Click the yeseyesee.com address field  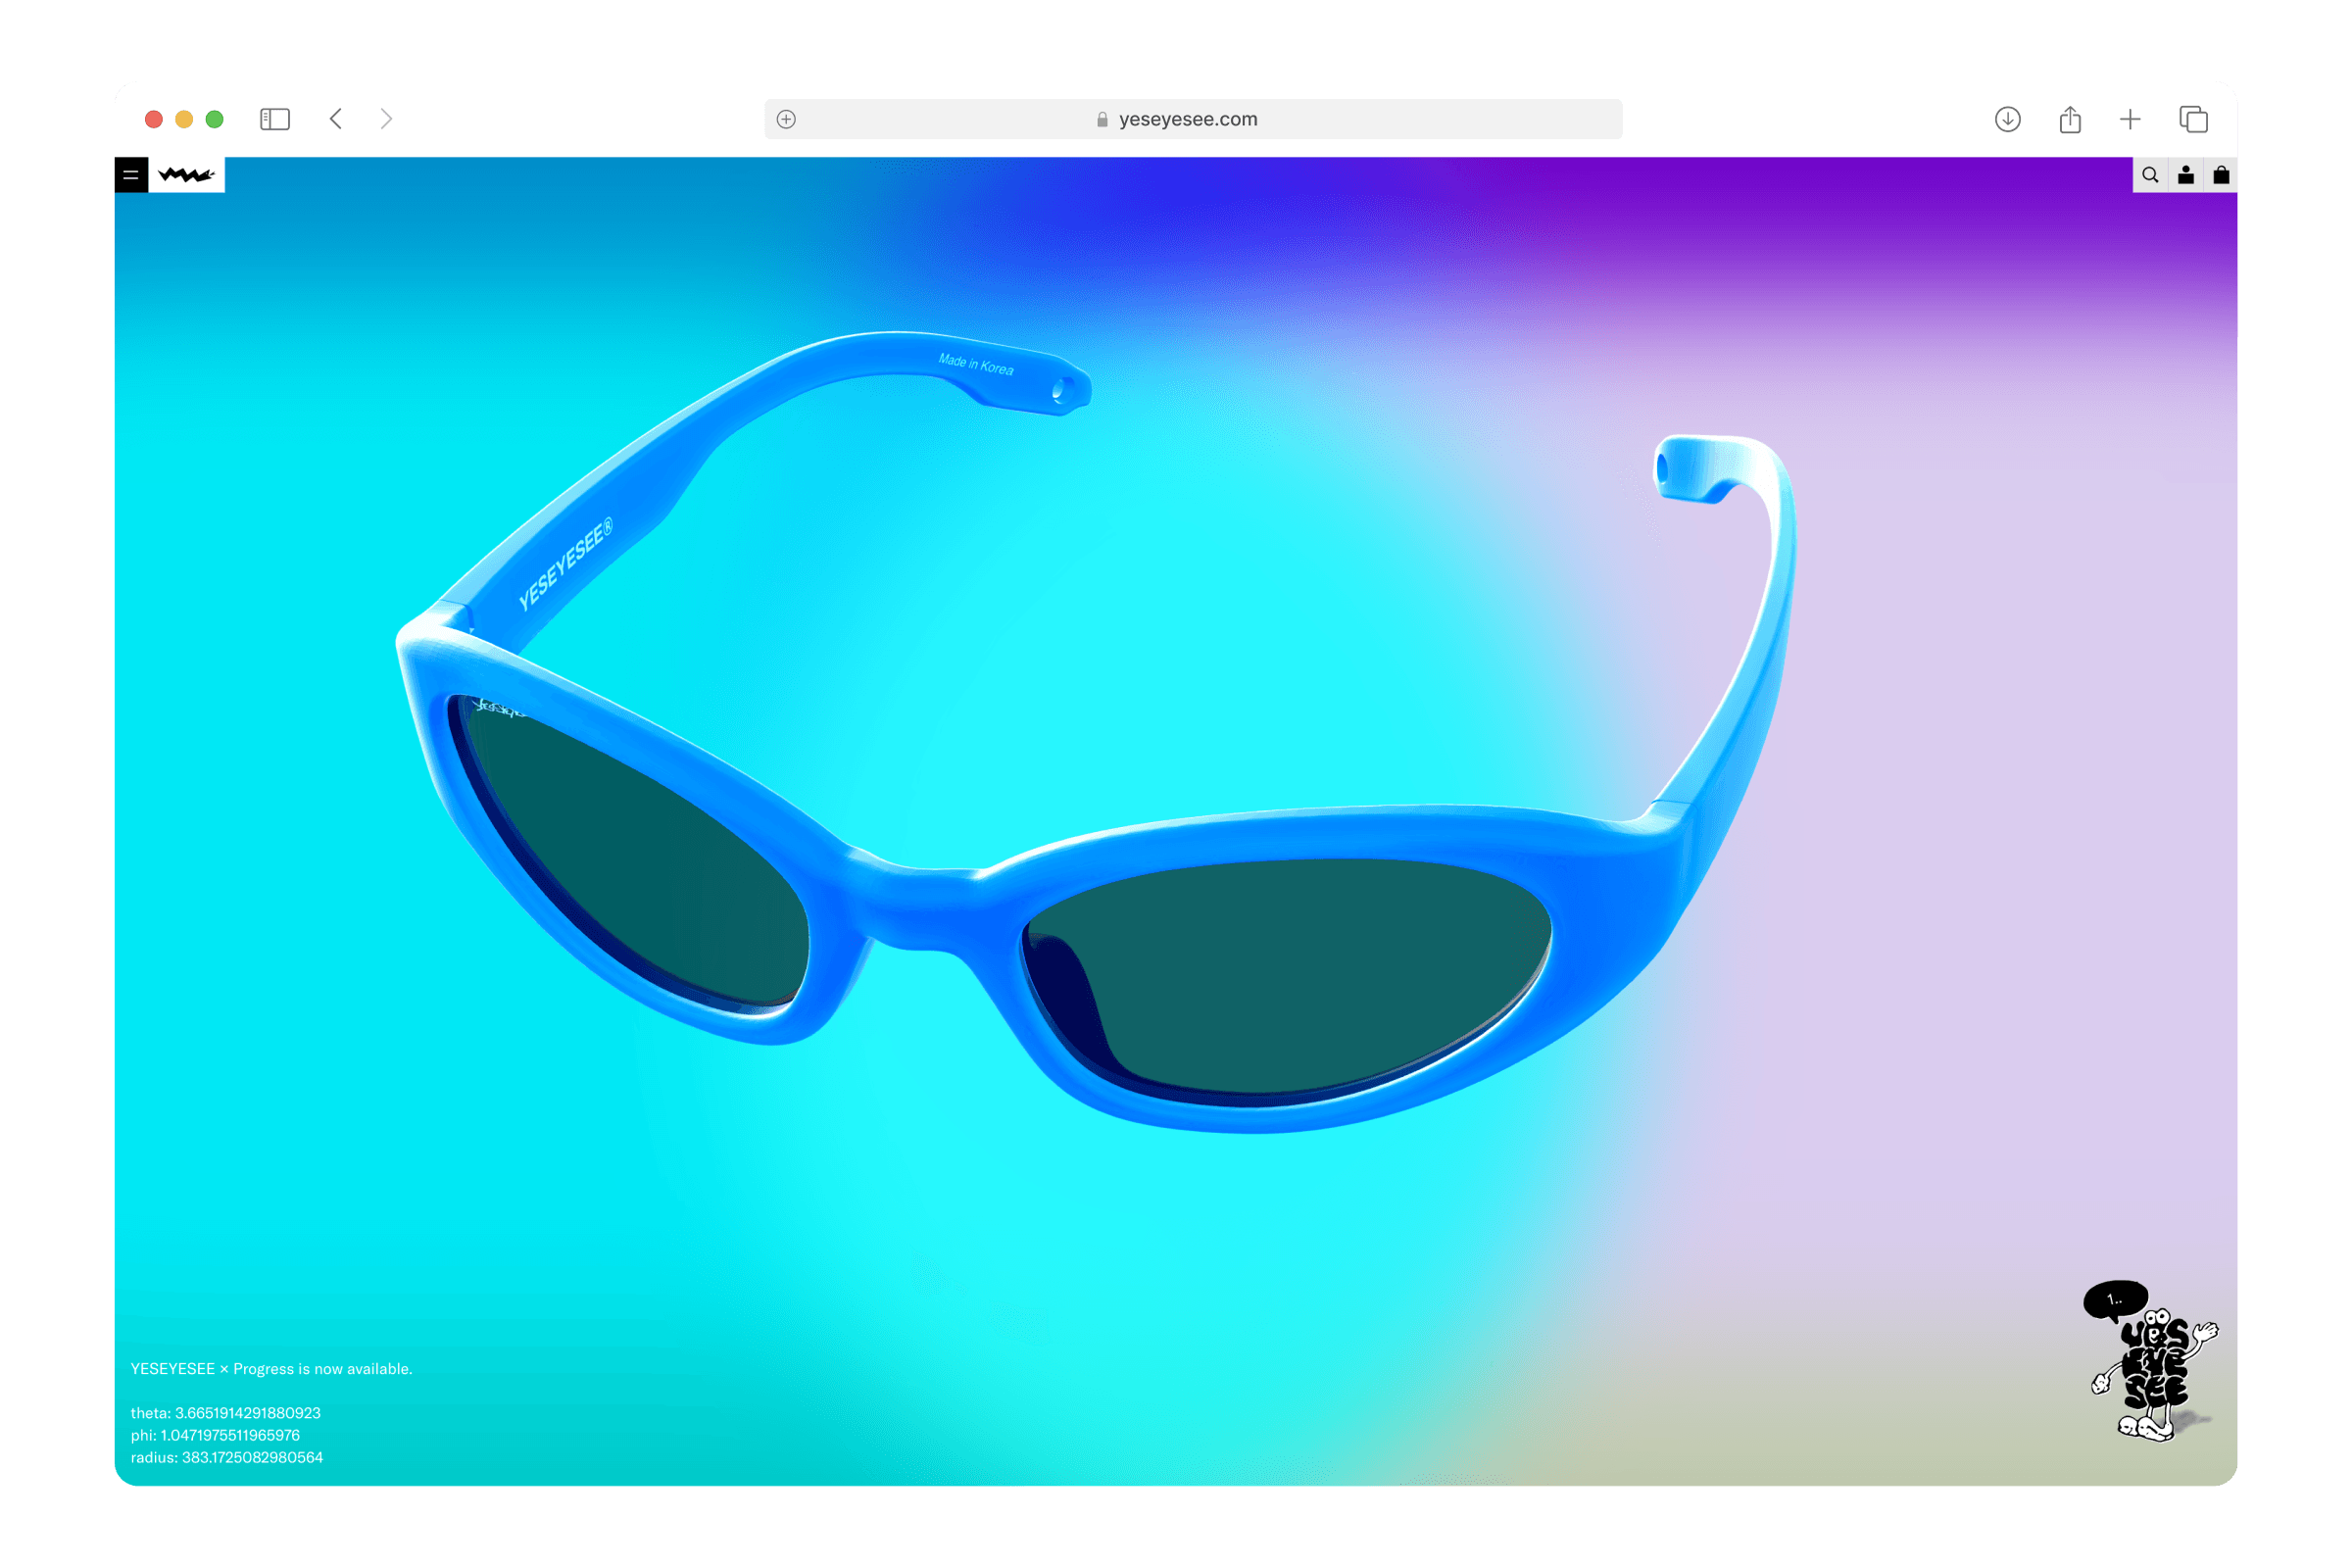point(1188,119)
